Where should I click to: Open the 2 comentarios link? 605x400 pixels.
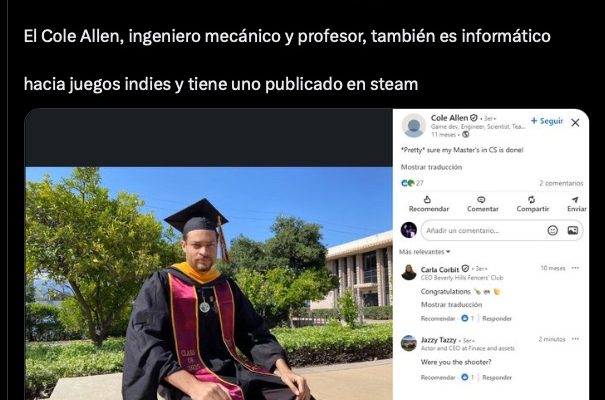pyautogui.click(x=561, y=183)
